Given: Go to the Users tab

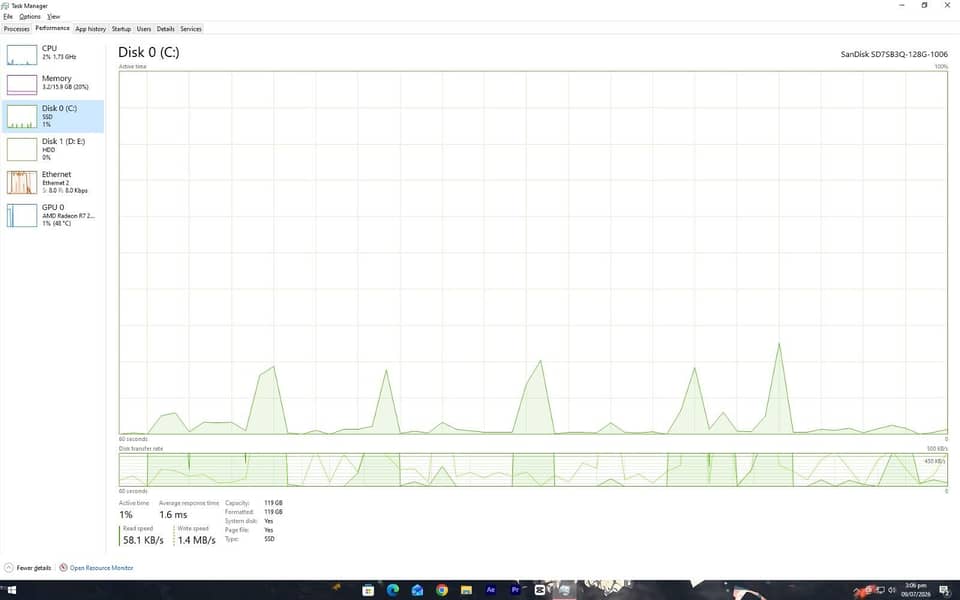Looking at the screenshot, I should [x=144, y=29].
